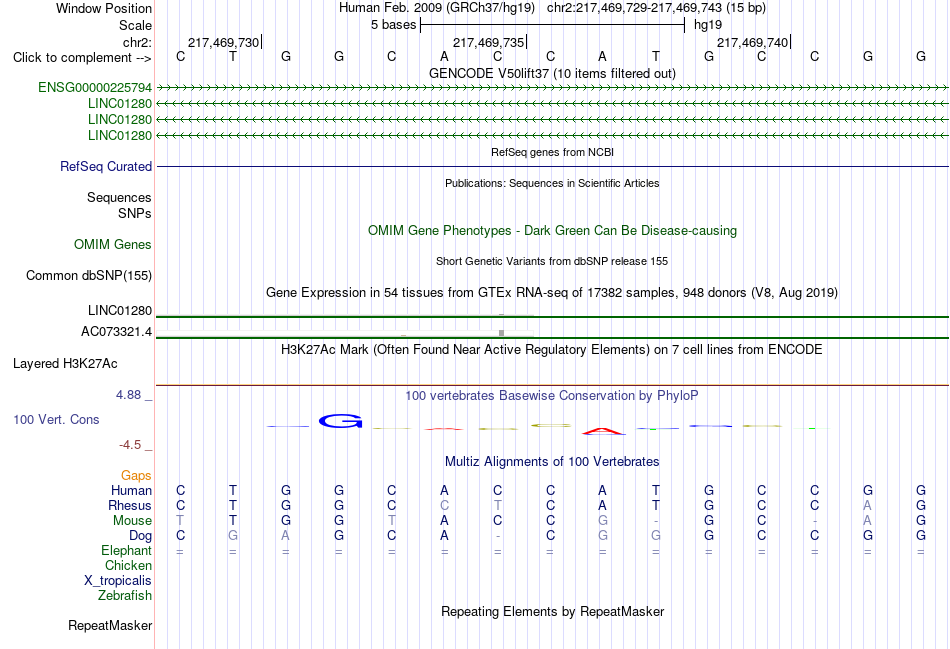Image resolution: width=950 pixels, height=649 pixels.
Task: Click the OMIM Gene Phenotypes track title
Action: 552,231
